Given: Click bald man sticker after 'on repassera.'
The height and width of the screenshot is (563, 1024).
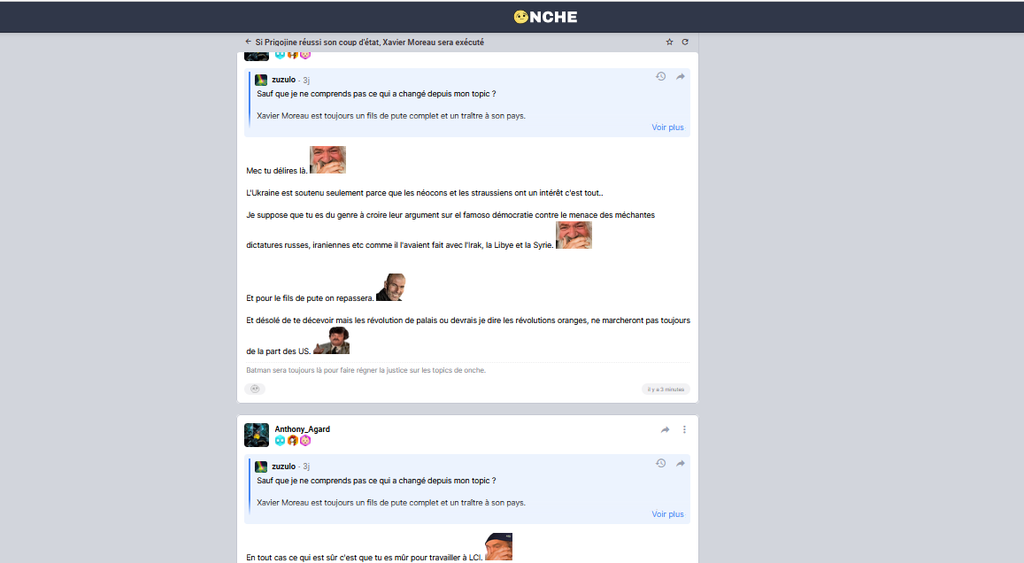Looking at the screenshot, I should 391,287.
